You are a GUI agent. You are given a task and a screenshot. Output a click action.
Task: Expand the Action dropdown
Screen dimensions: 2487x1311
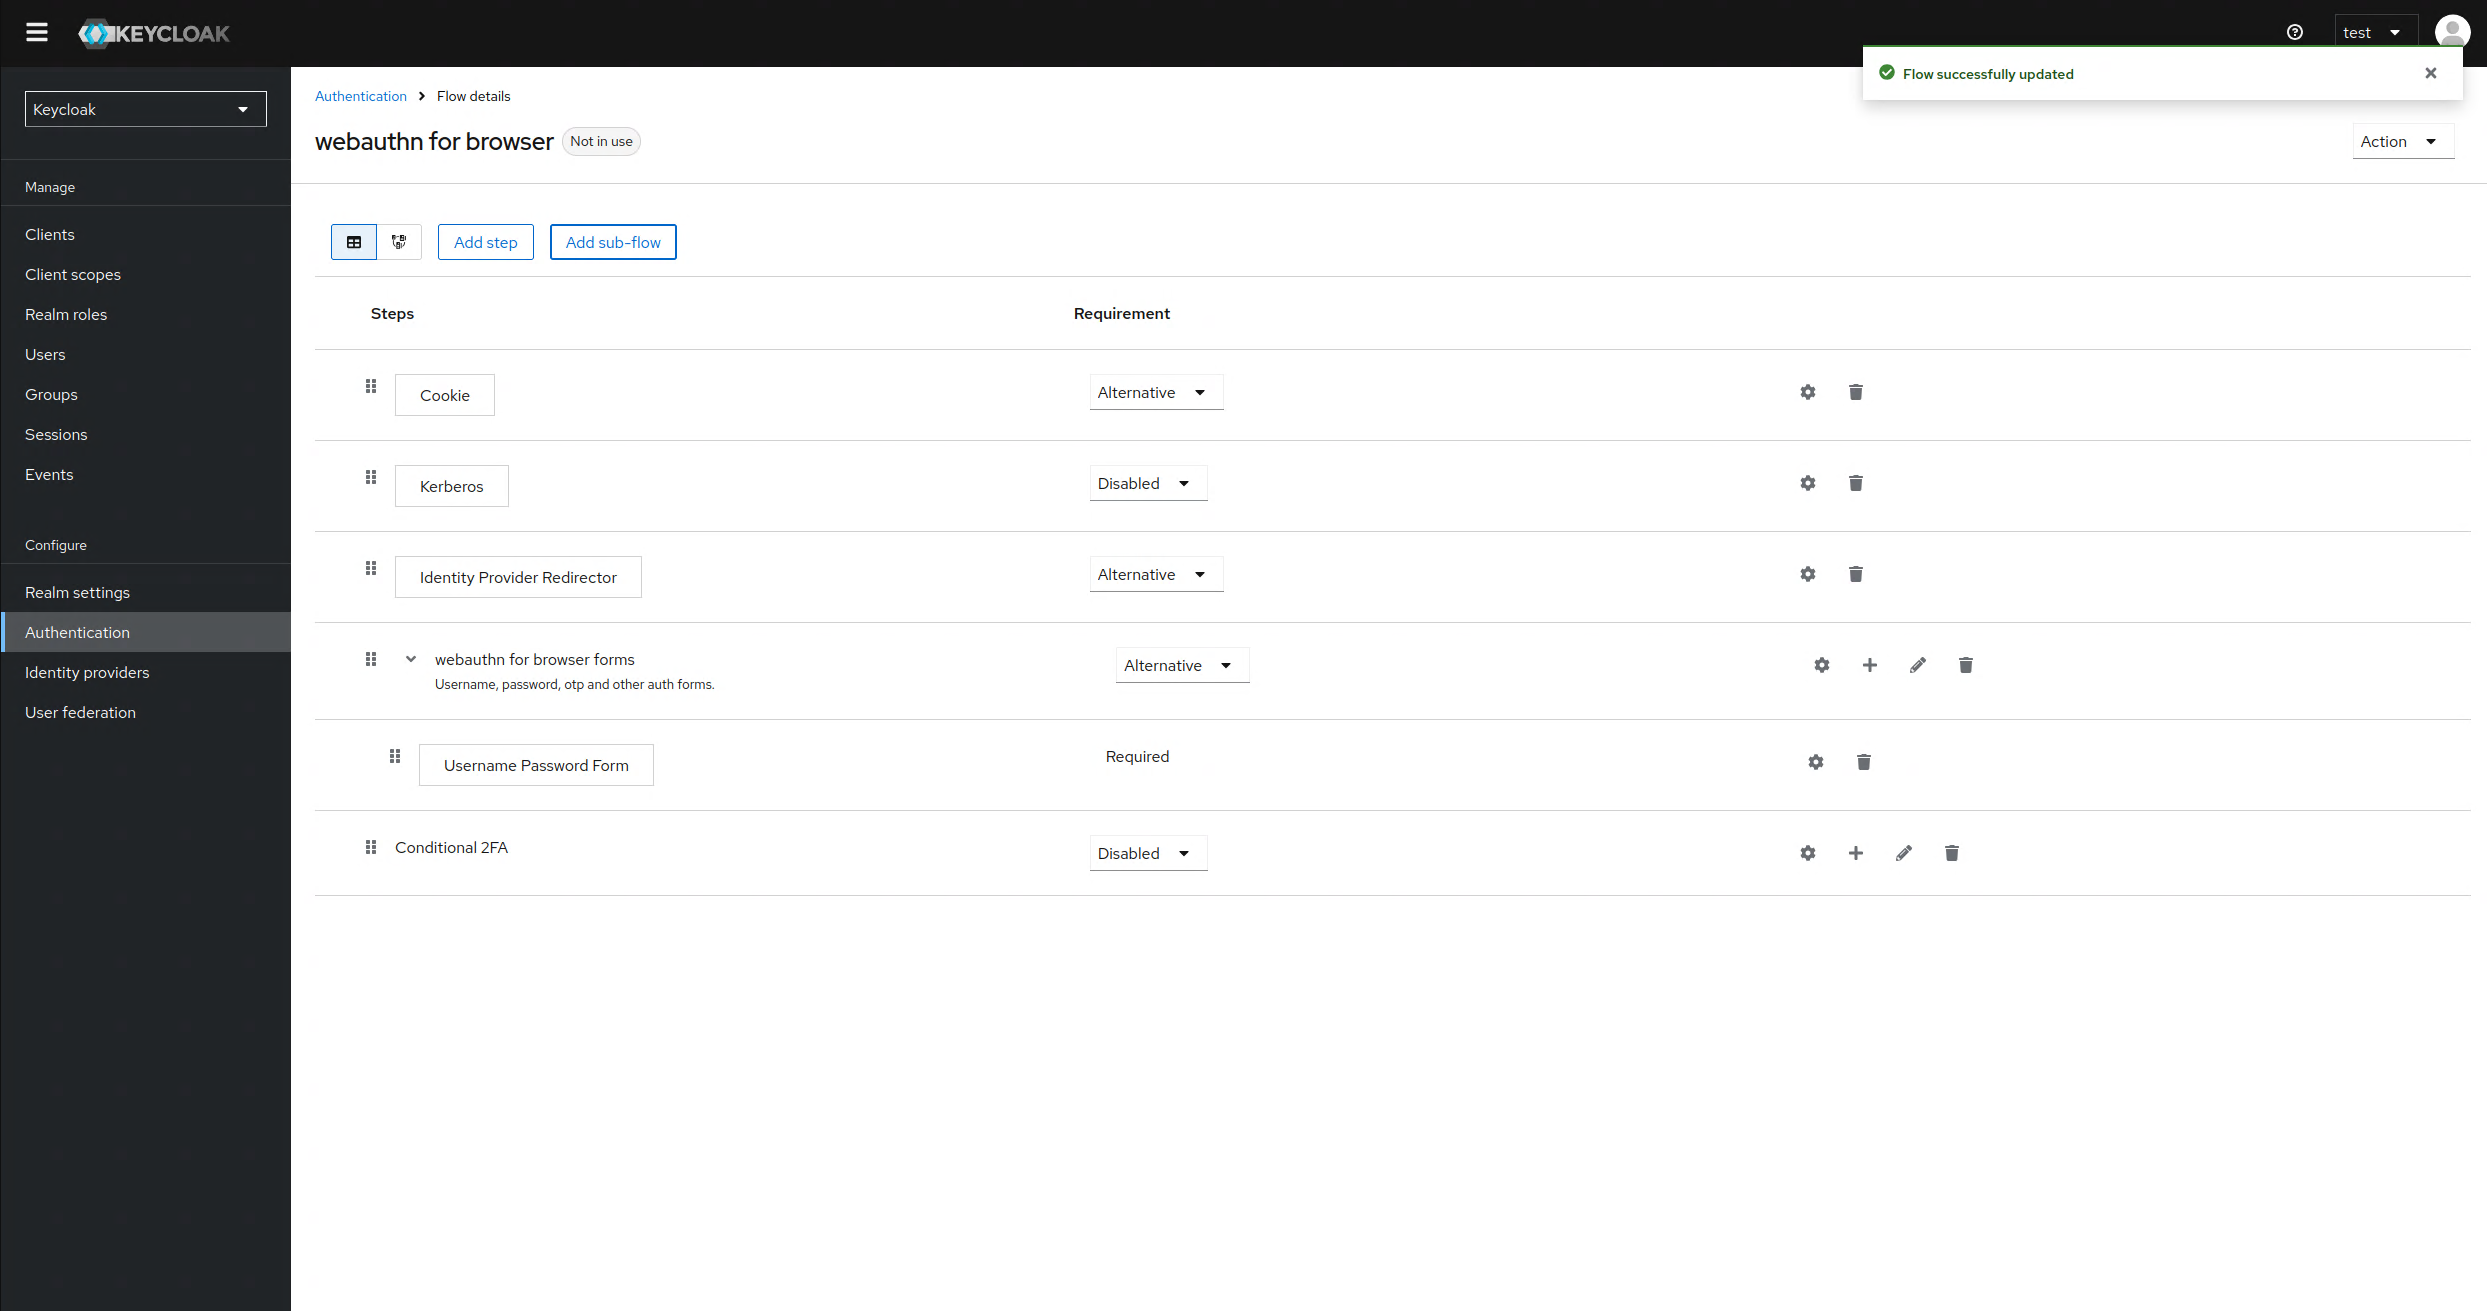[2401, 141]
